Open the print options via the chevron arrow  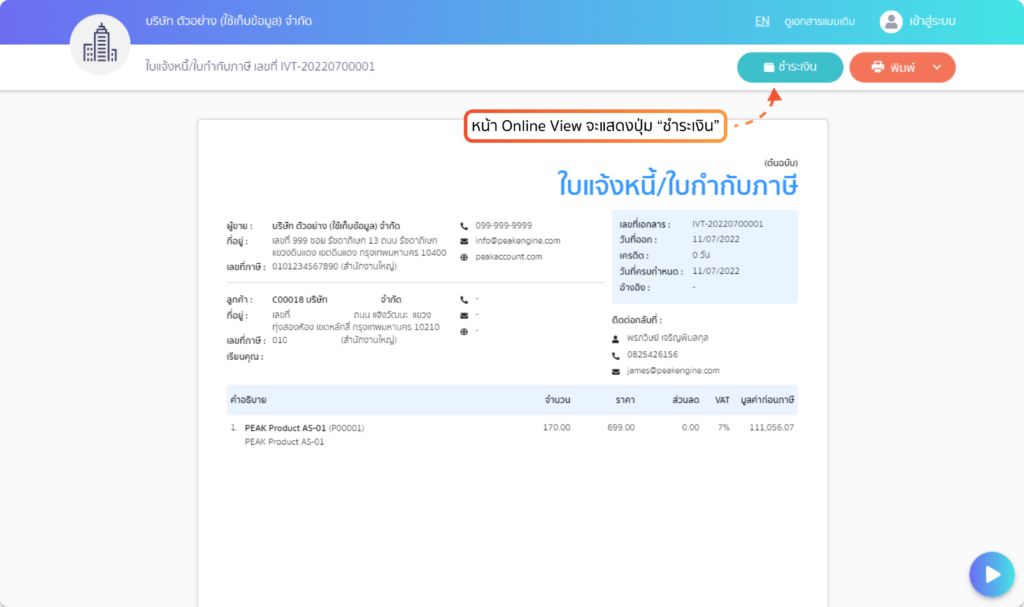[x=937, y=66]
